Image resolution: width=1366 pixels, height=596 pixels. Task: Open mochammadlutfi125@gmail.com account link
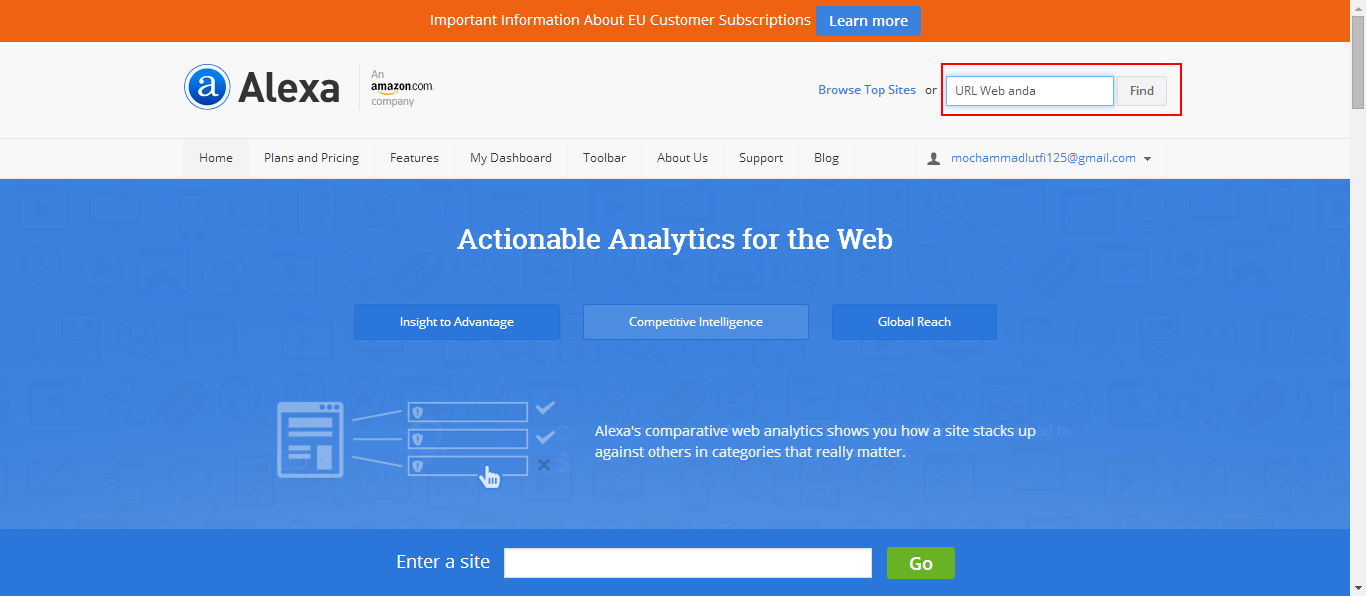point(1043,158)
